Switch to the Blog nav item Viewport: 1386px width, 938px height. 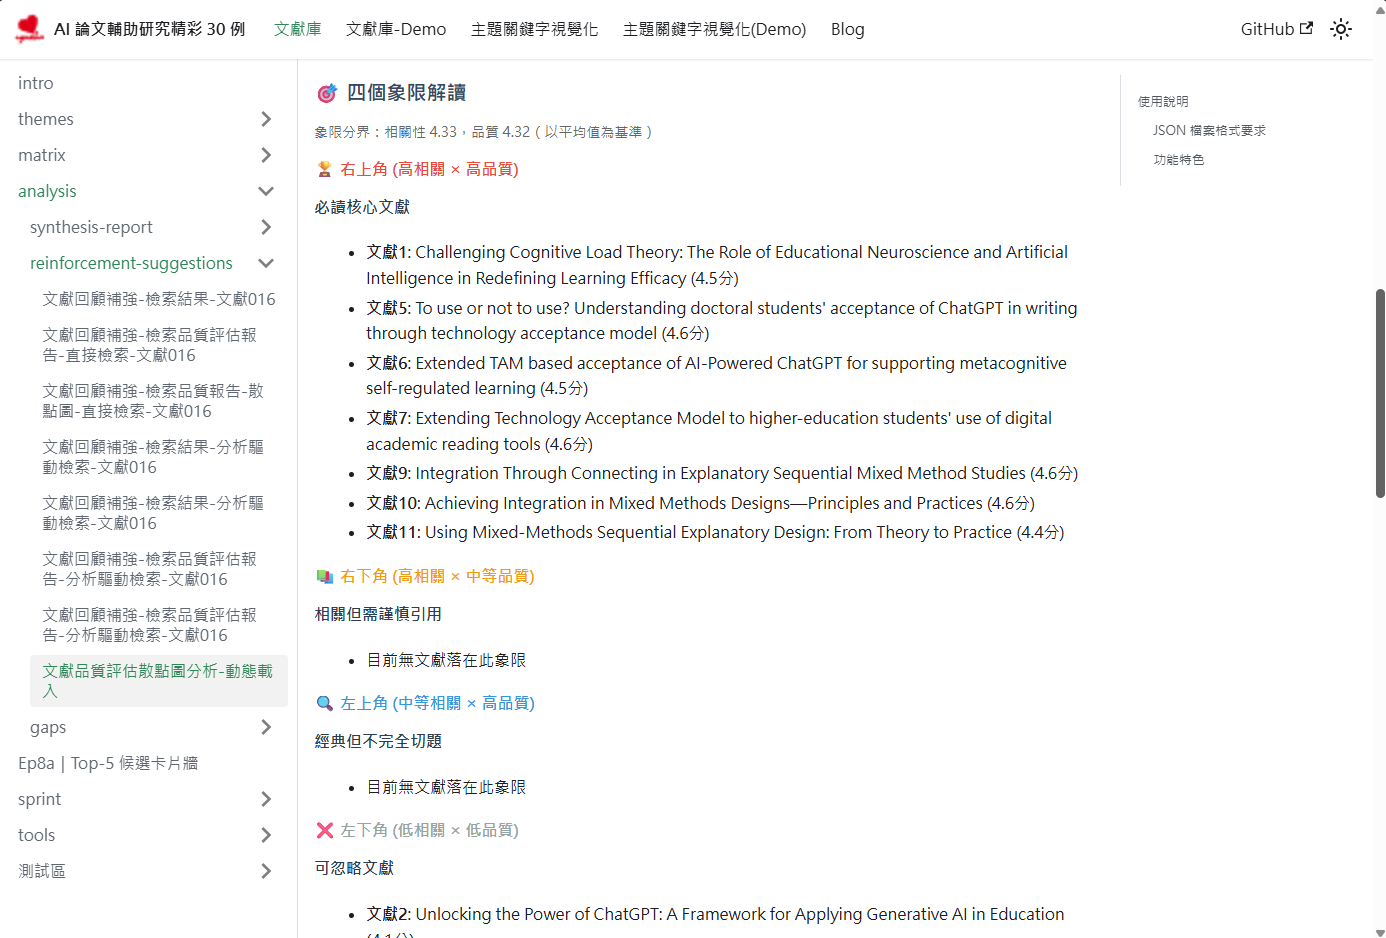click(x=847, y=29)
